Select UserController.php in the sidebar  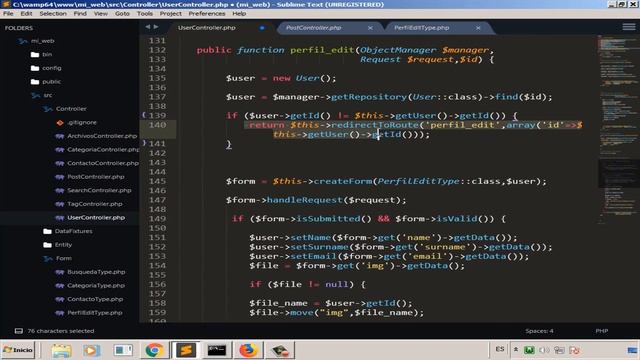click(96, 218)
